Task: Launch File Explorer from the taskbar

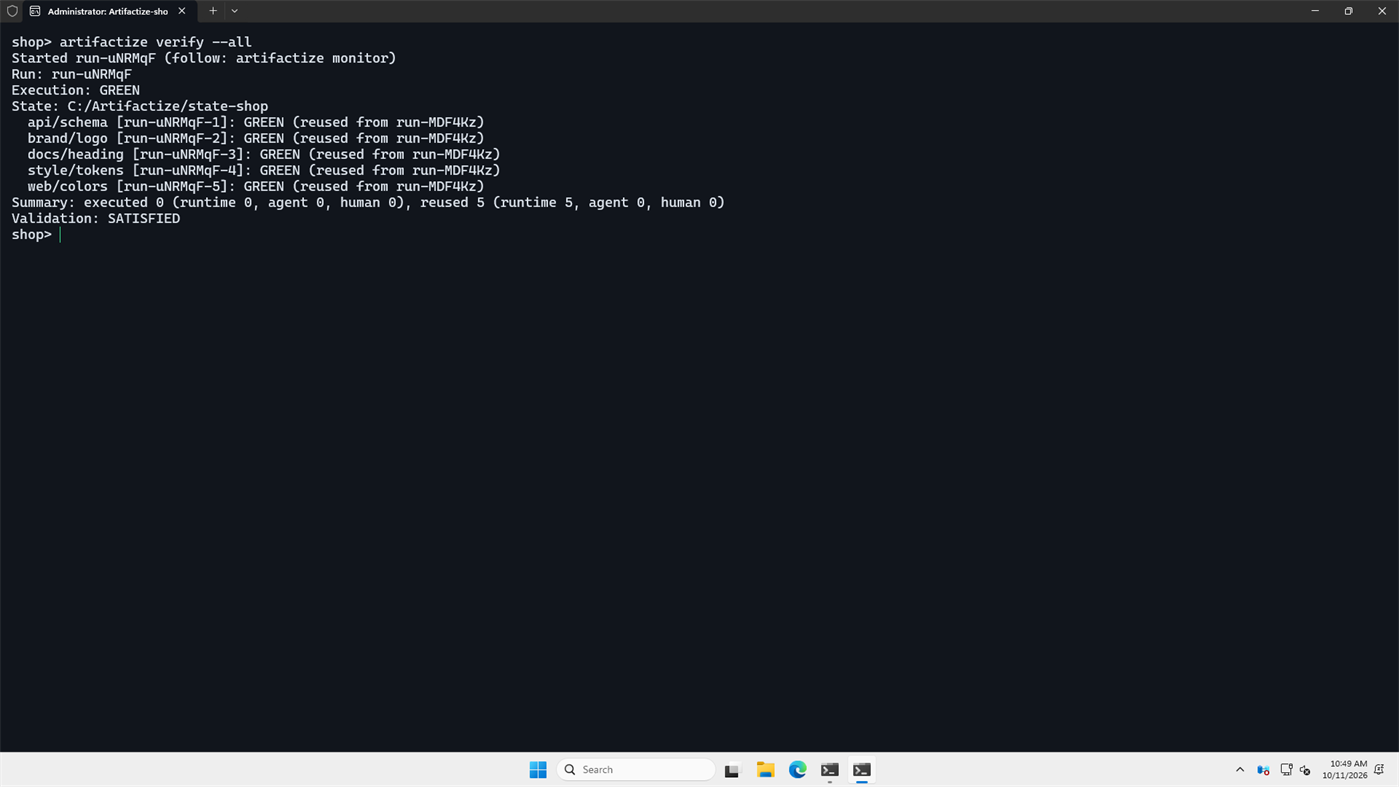Action: click(x=766, y=770)
